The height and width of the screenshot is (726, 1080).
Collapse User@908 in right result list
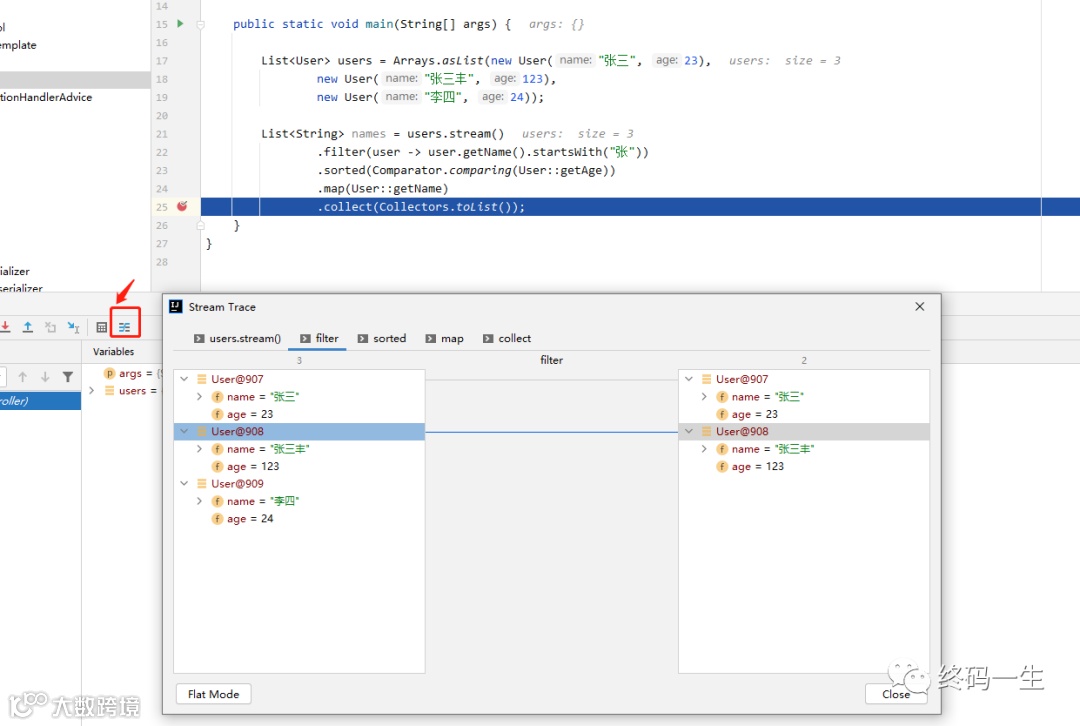click(x=689, y=431)
